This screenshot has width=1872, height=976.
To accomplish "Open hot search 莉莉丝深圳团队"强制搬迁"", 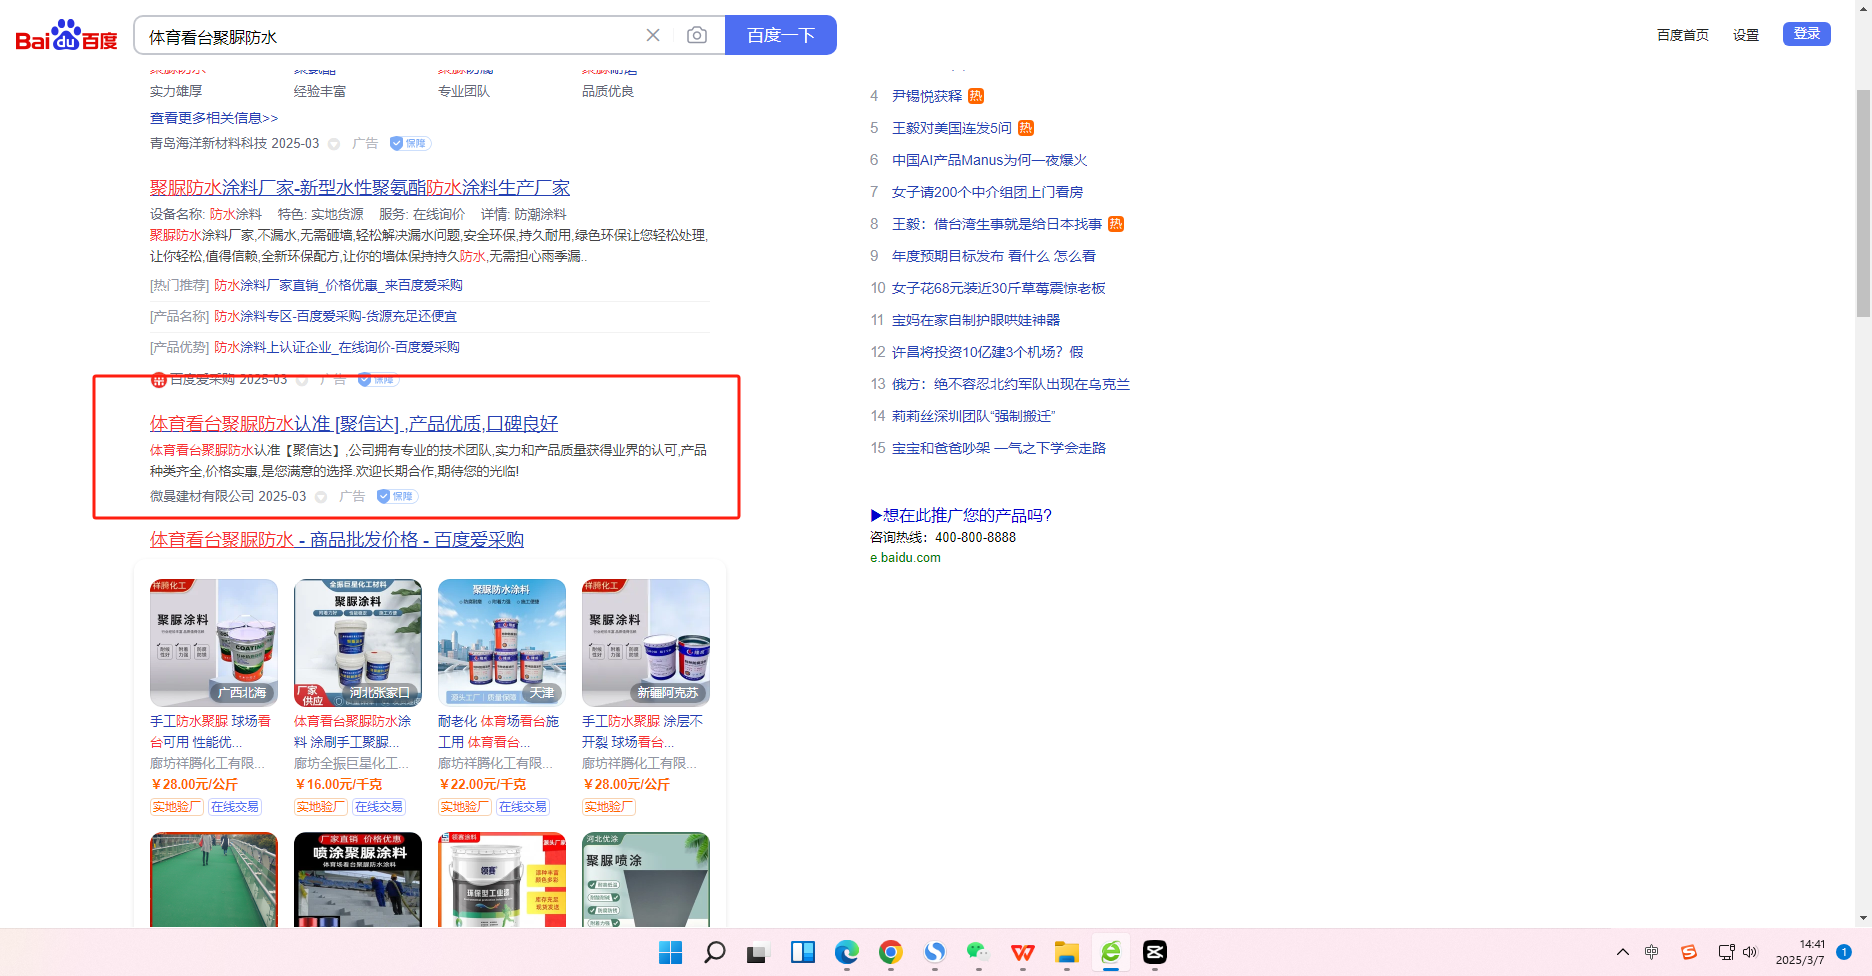I will pos(974,416).
